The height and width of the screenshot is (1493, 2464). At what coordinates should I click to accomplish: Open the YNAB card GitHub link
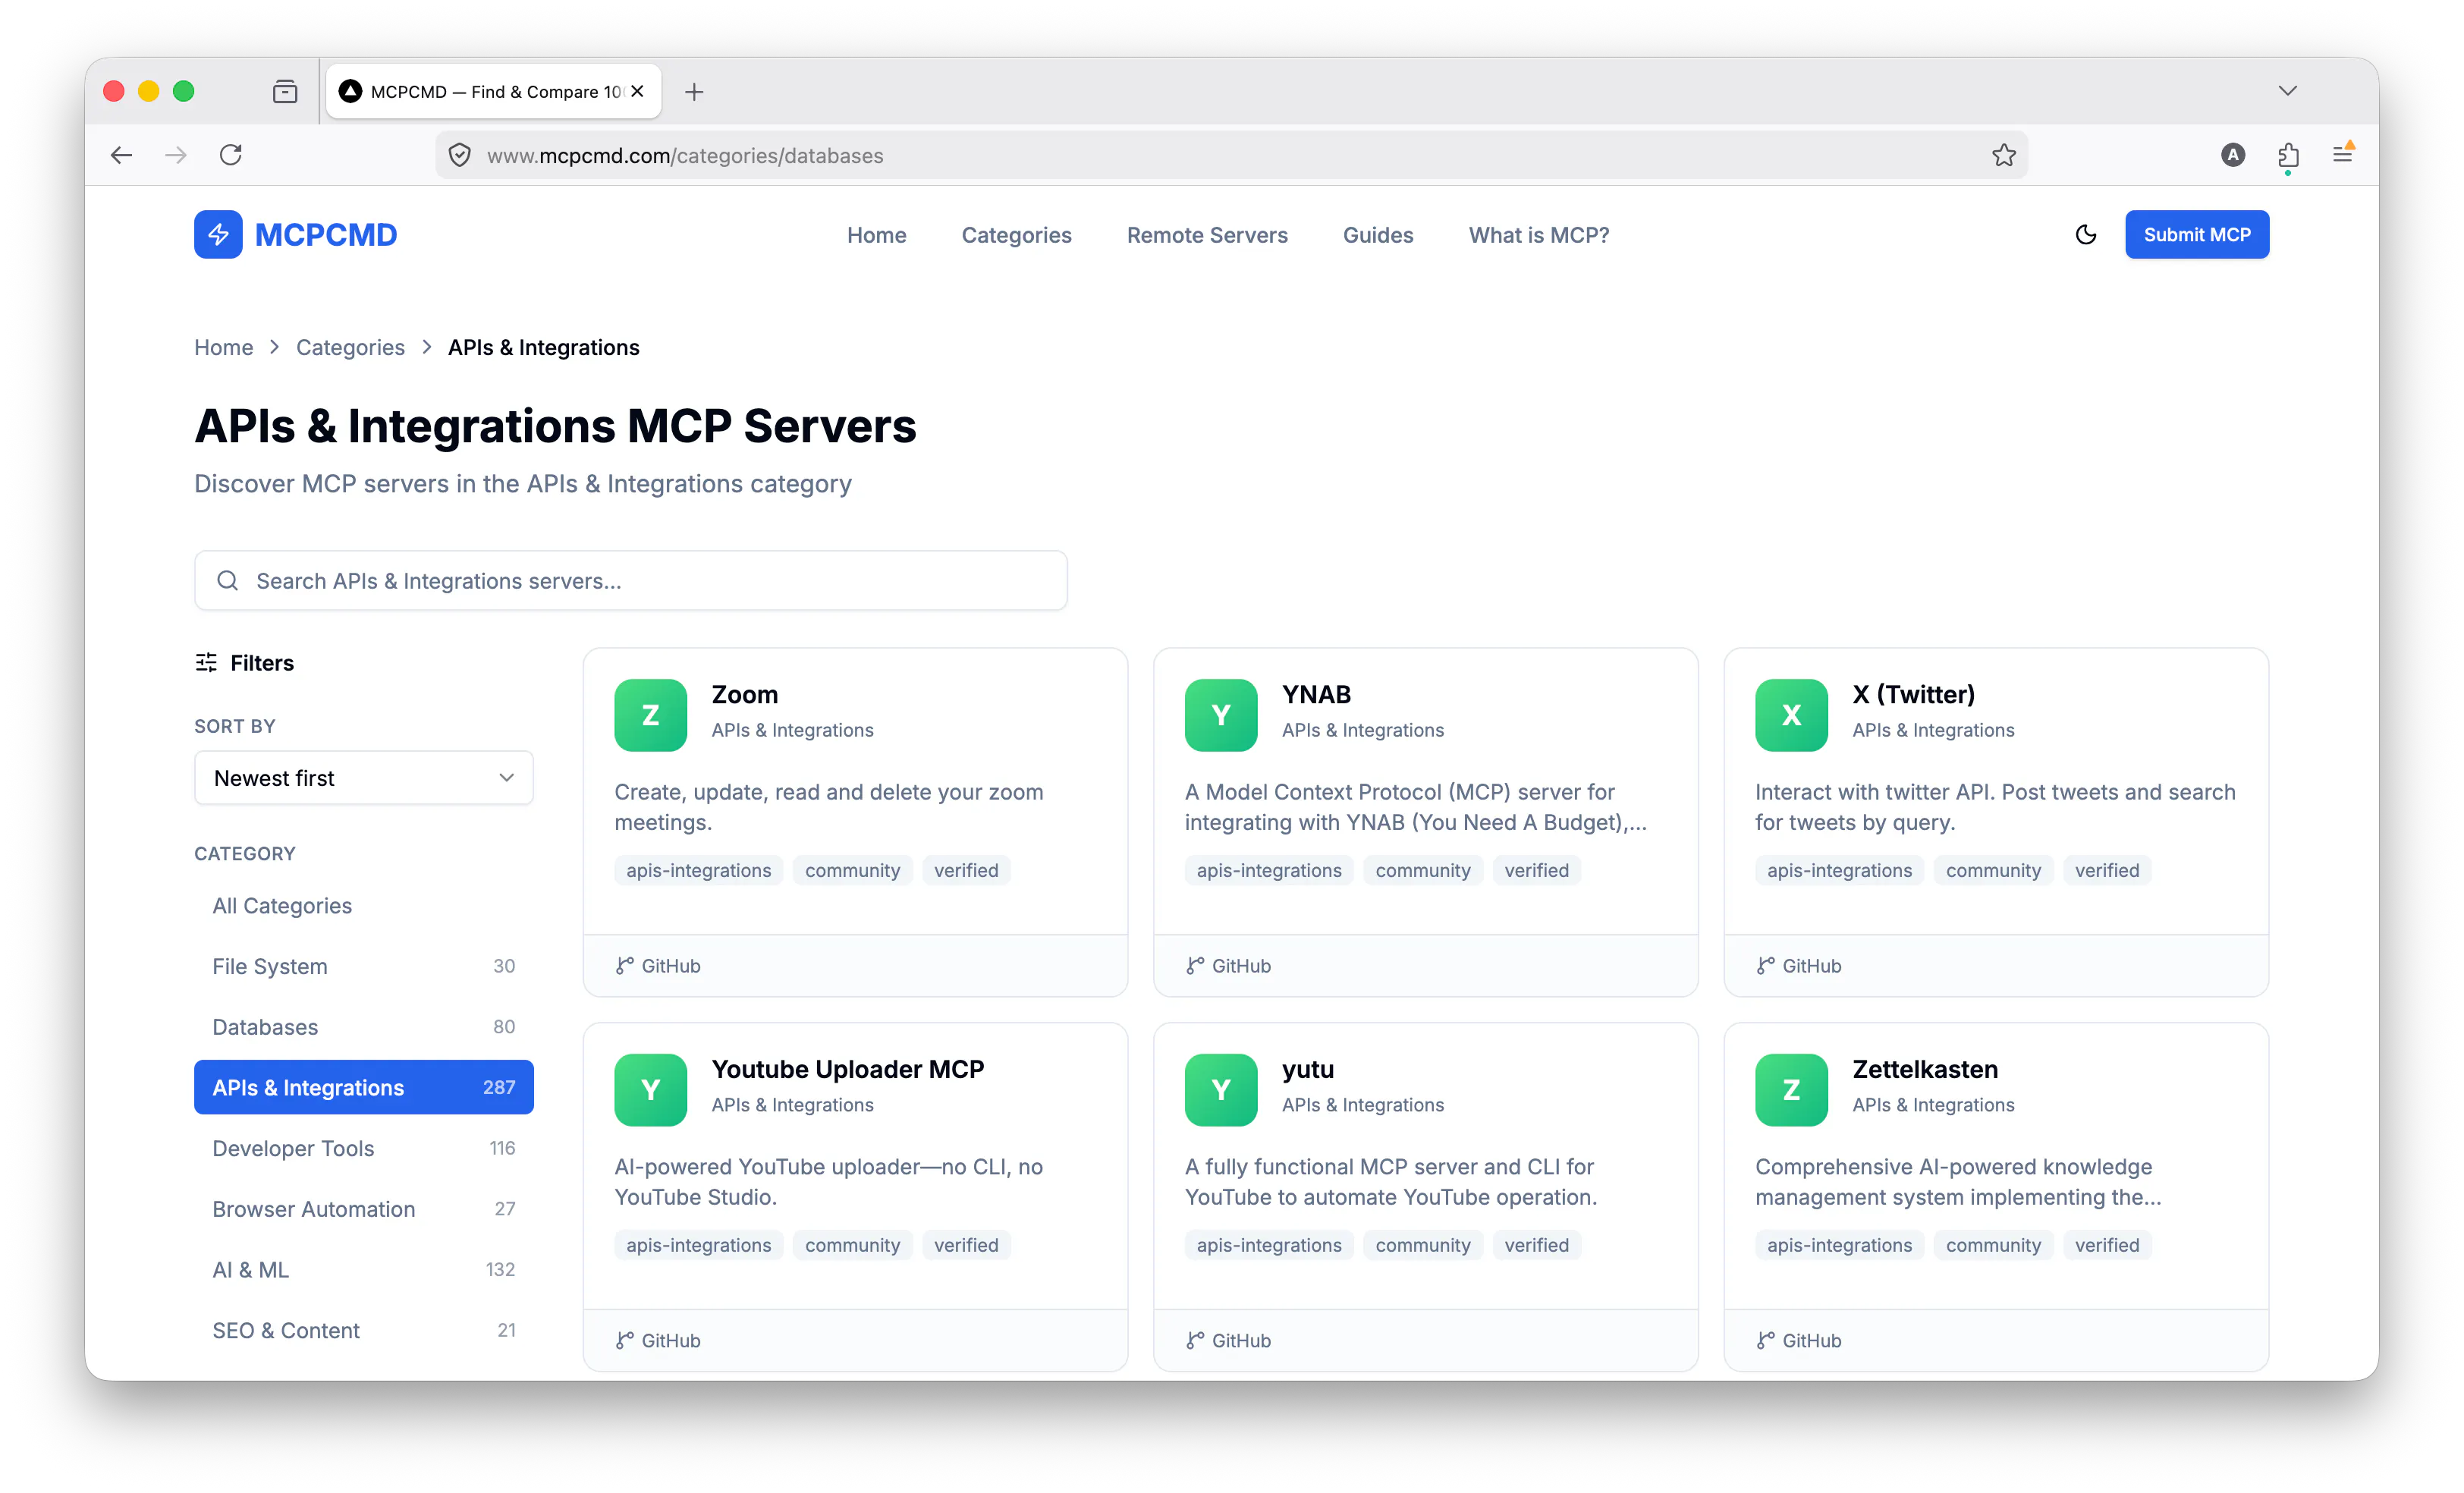click(1228, 966)
